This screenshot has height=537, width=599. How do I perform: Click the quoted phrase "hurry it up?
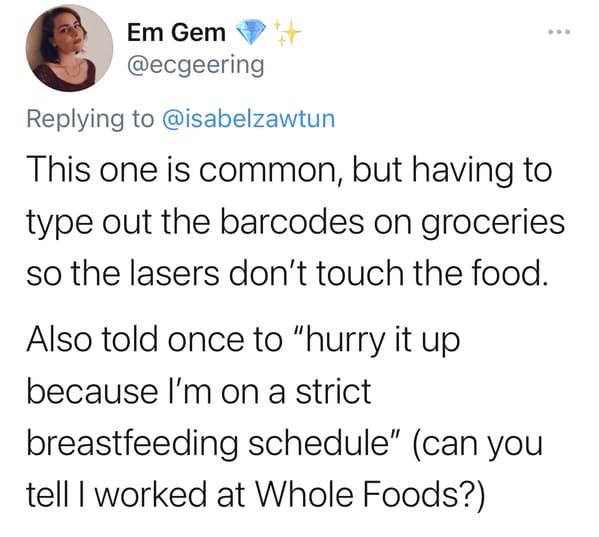click(377, 341)
